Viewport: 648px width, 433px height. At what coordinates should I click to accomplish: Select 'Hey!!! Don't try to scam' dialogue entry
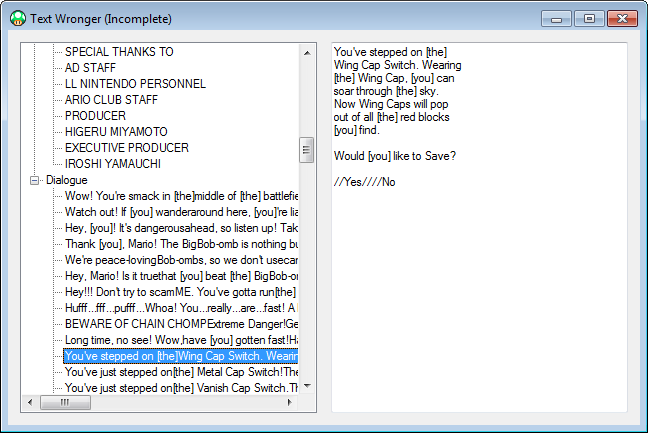181,292
